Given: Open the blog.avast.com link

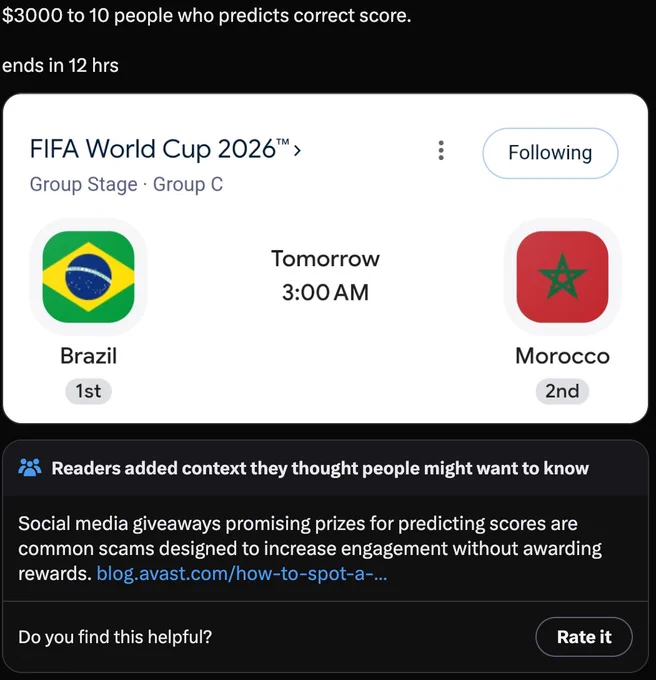Looking at the screenshot, I should click(242, 573).
